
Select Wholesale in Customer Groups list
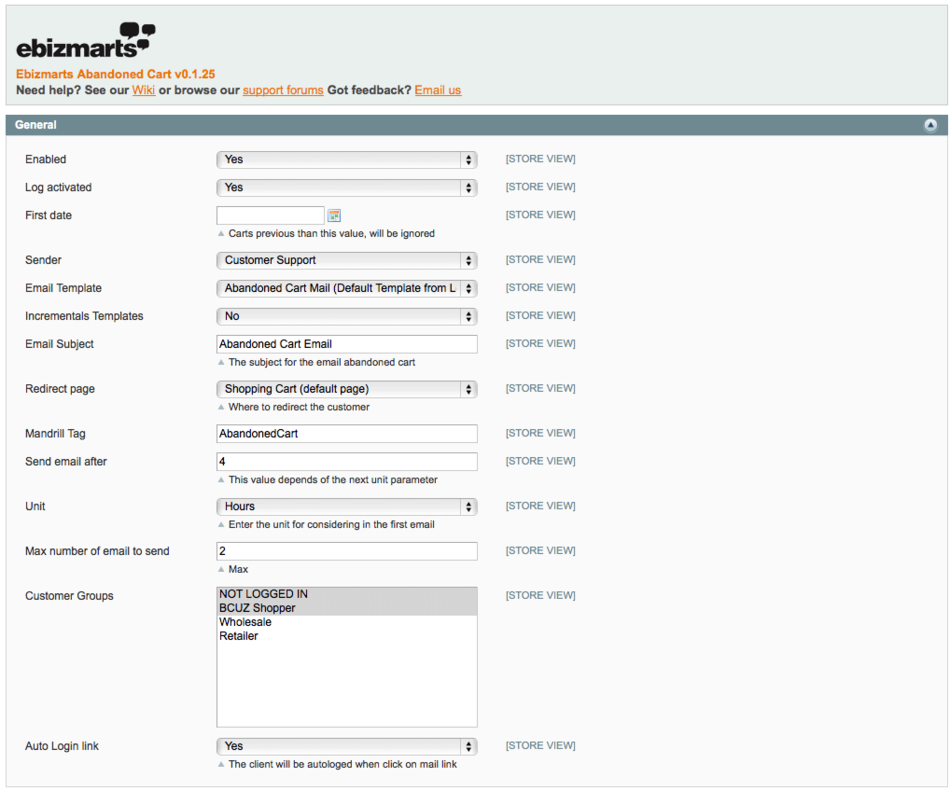click(x=245, y=622)
